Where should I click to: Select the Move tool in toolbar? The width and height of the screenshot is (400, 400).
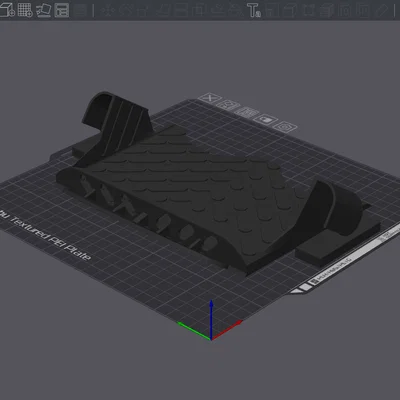coord(107,10)
